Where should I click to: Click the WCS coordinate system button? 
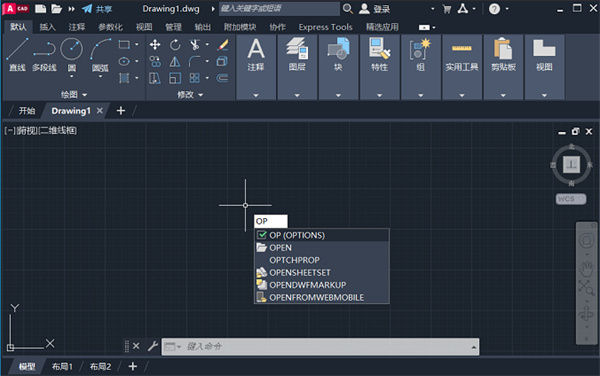(x=571, y=199)
